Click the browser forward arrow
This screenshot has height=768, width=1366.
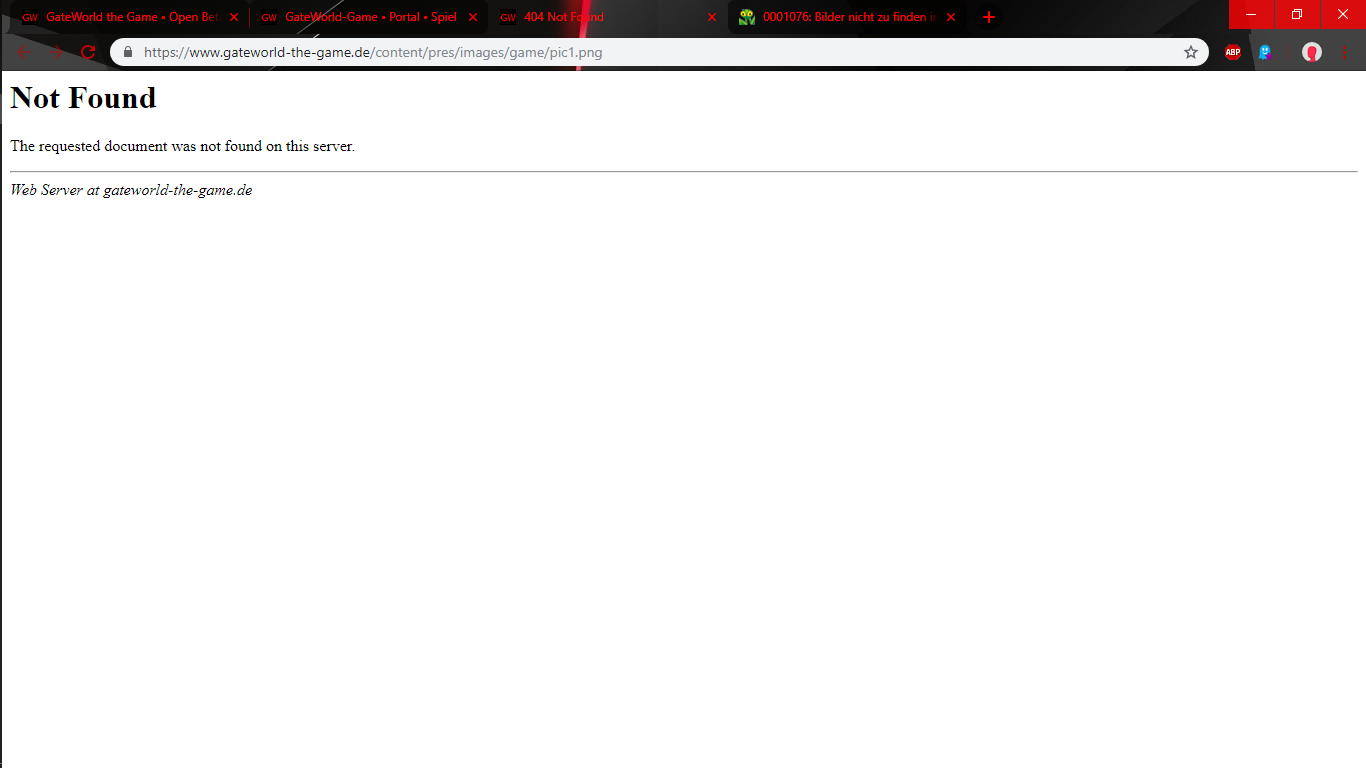[x=56, y=52]
